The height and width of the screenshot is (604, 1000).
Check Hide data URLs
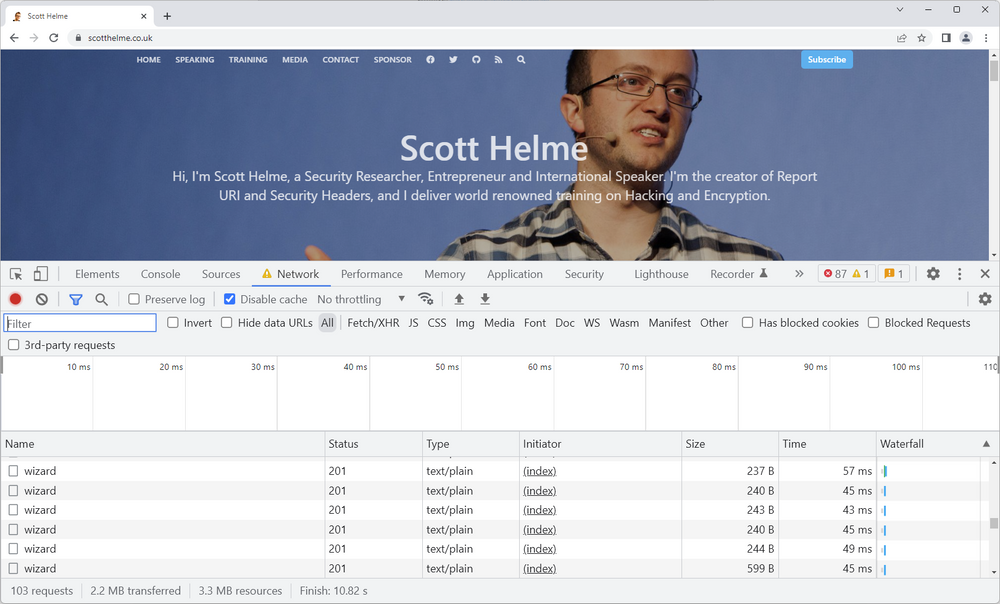tap(227, 323)
